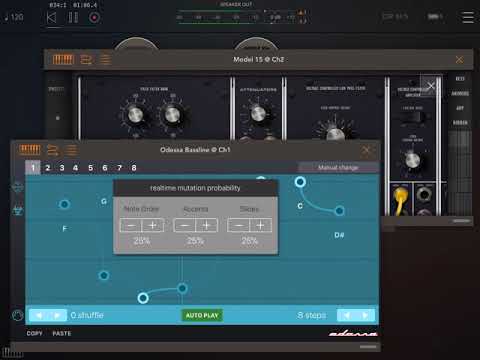Viewport: 480px width, 360px height.
Task: Select pattern tab 3 in Odessa
Action: pyautogui.click(x=62, y=168)
